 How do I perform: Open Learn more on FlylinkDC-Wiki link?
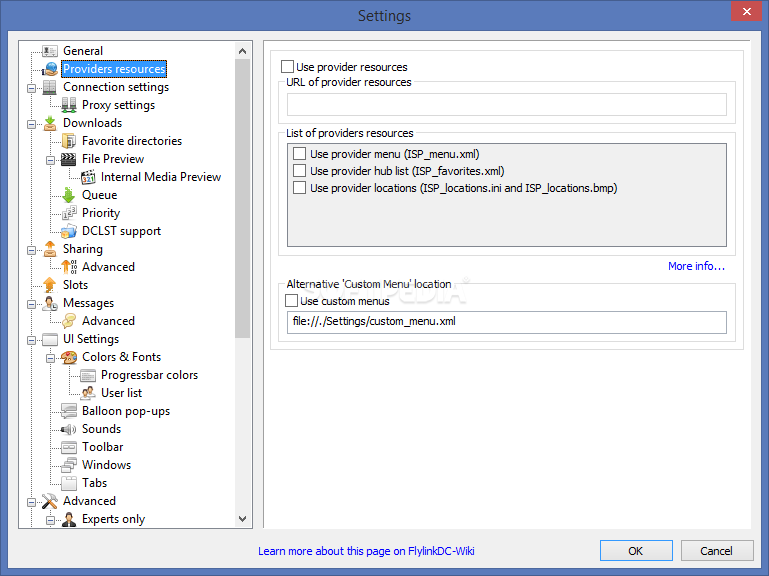[366, 551]
